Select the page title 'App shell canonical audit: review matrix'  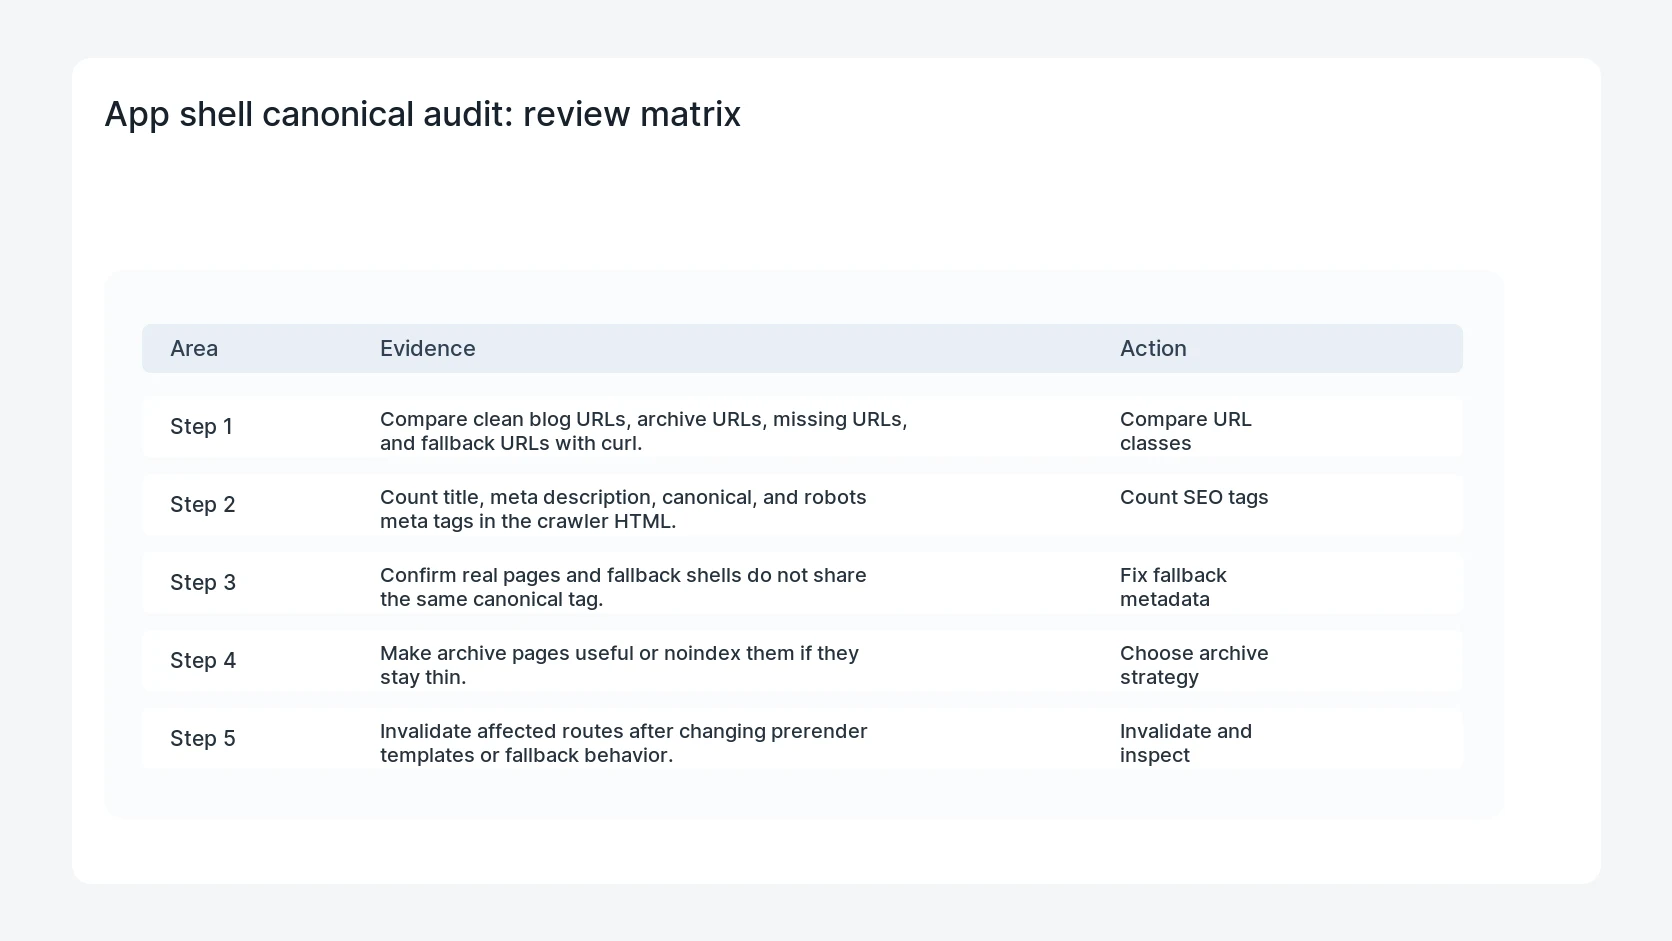pos(422,114)
